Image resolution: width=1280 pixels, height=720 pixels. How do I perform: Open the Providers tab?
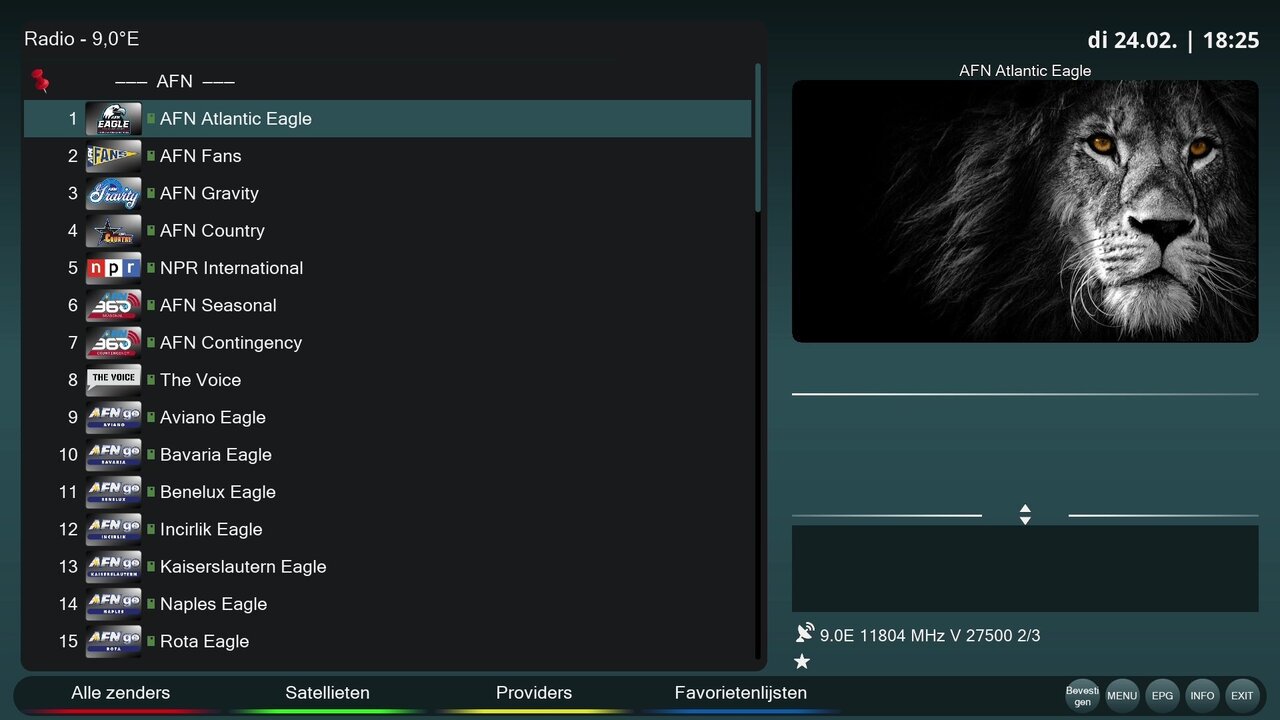(x=534, y=693)
